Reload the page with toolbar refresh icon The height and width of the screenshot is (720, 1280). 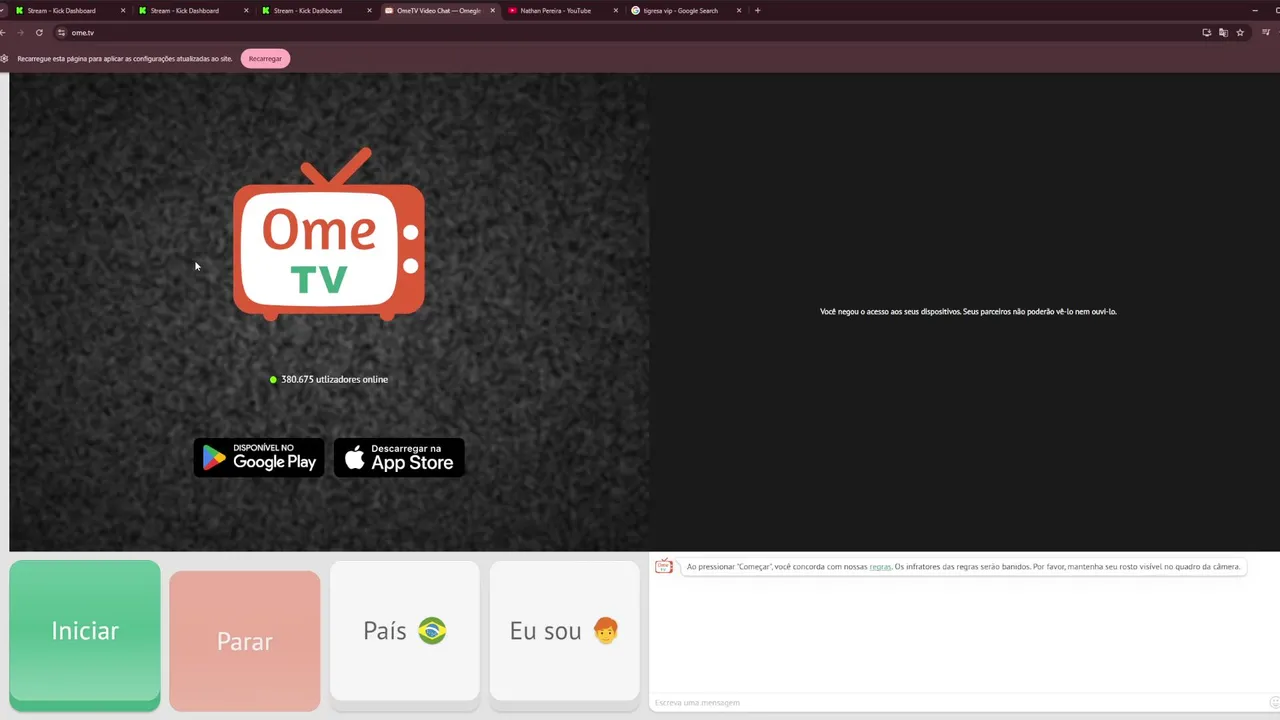(39, 33)
